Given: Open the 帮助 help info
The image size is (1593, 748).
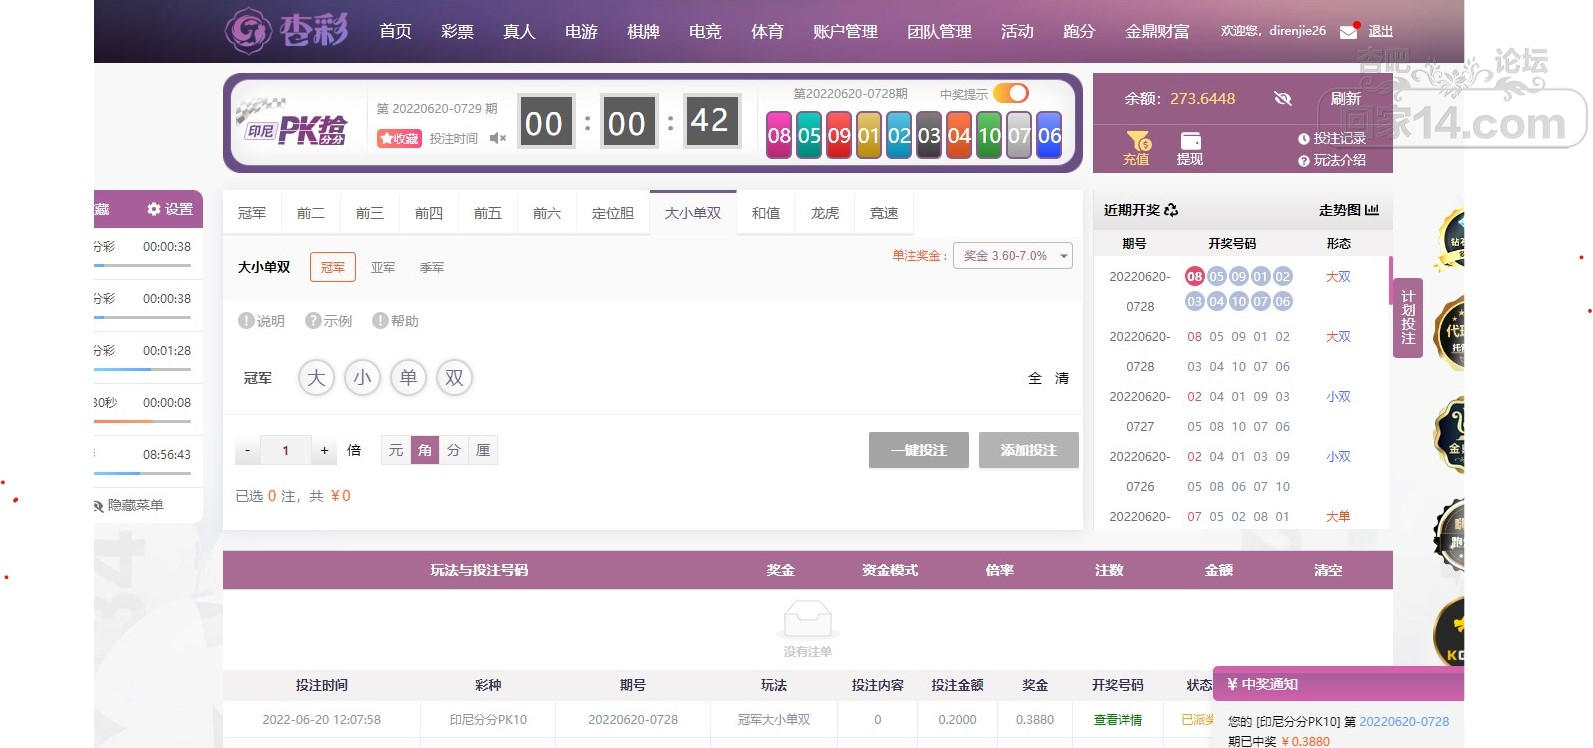Looking at the screenshot, I should [x=395, y=321].
